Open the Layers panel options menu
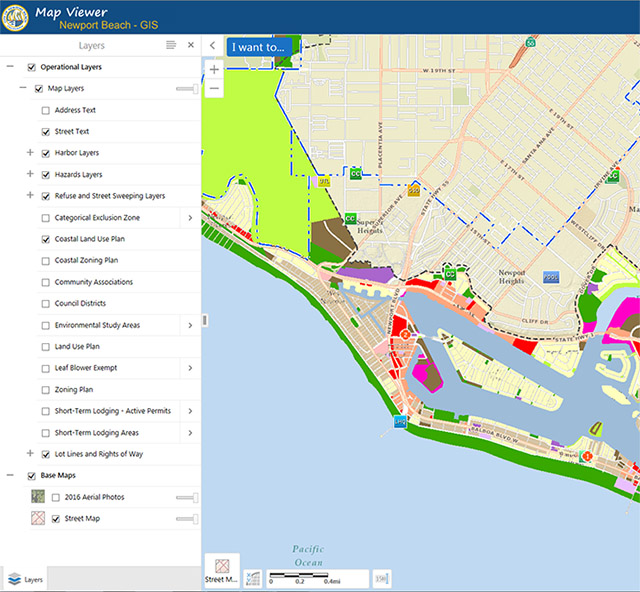Viewport: 640px width, 592px height. (171, 45)
